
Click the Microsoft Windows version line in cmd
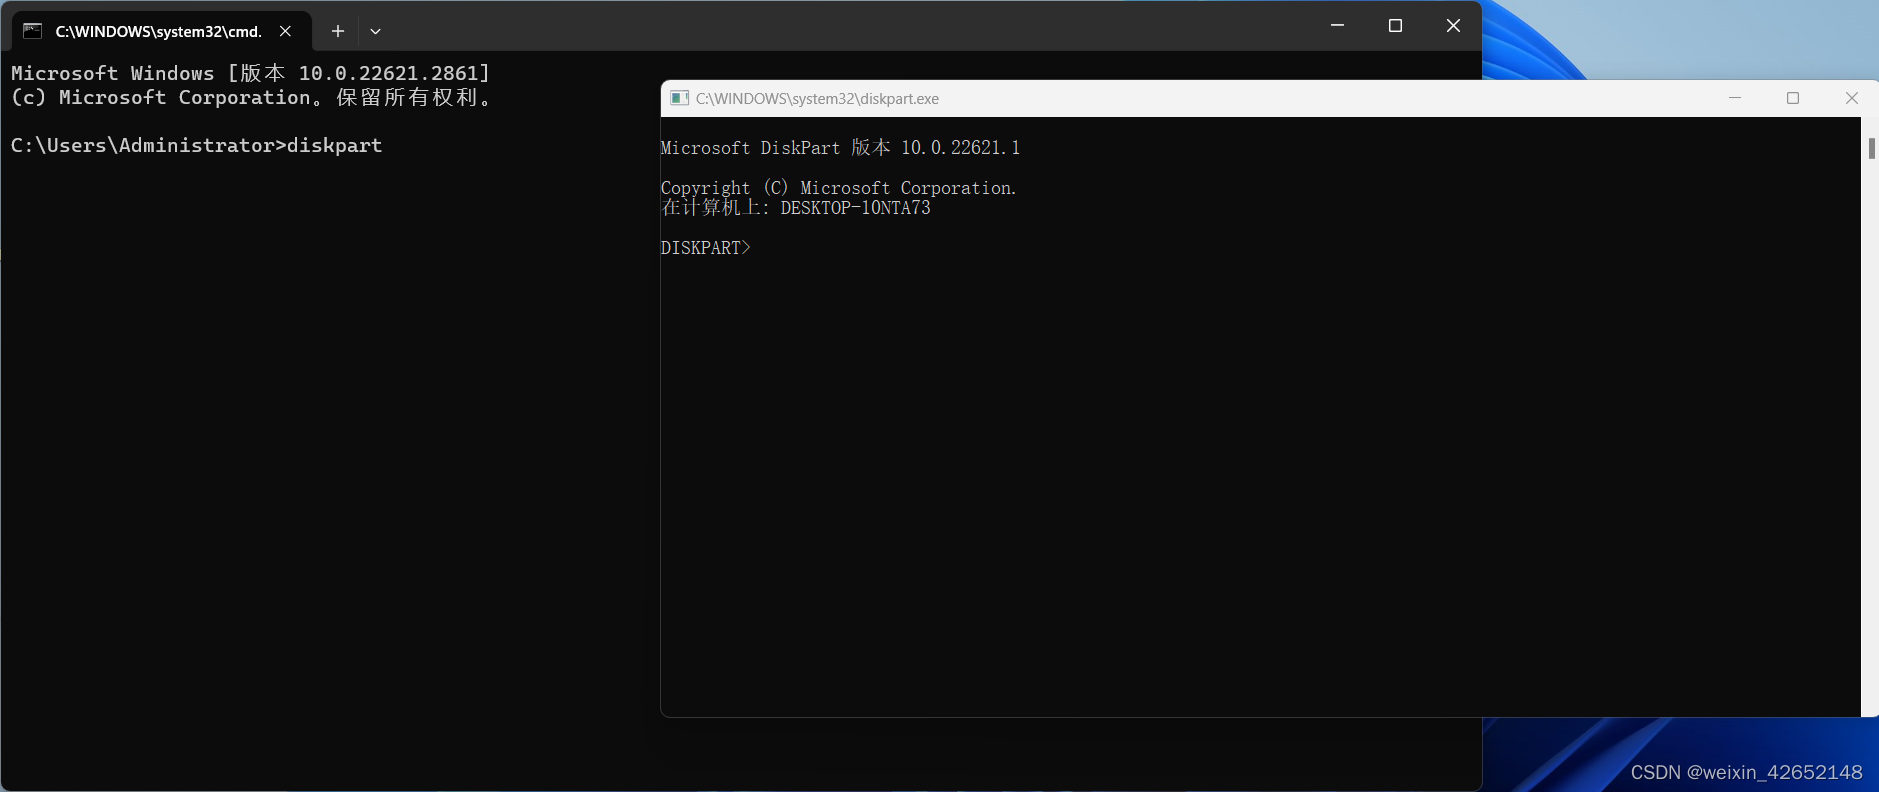tap(251, 73)
